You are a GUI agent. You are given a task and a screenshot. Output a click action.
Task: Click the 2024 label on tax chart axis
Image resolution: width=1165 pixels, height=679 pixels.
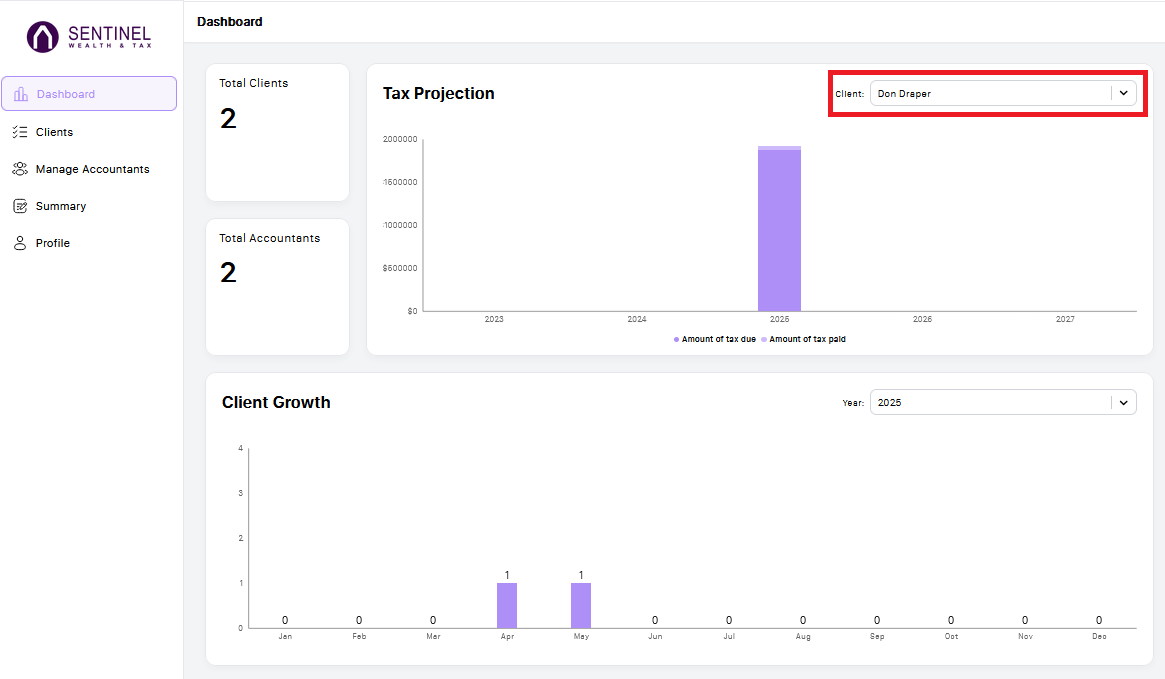coord(637,319)
